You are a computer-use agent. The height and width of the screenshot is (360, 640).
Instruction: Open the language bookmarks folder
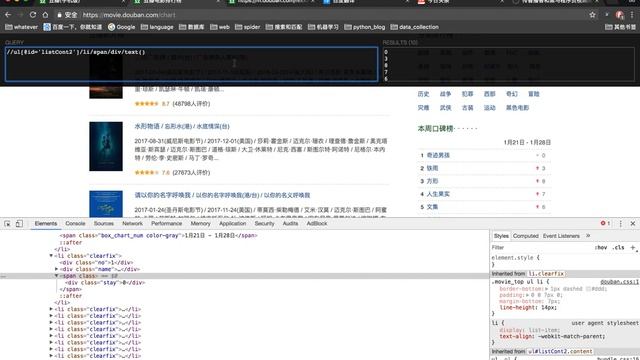click(x=157, y=27)
